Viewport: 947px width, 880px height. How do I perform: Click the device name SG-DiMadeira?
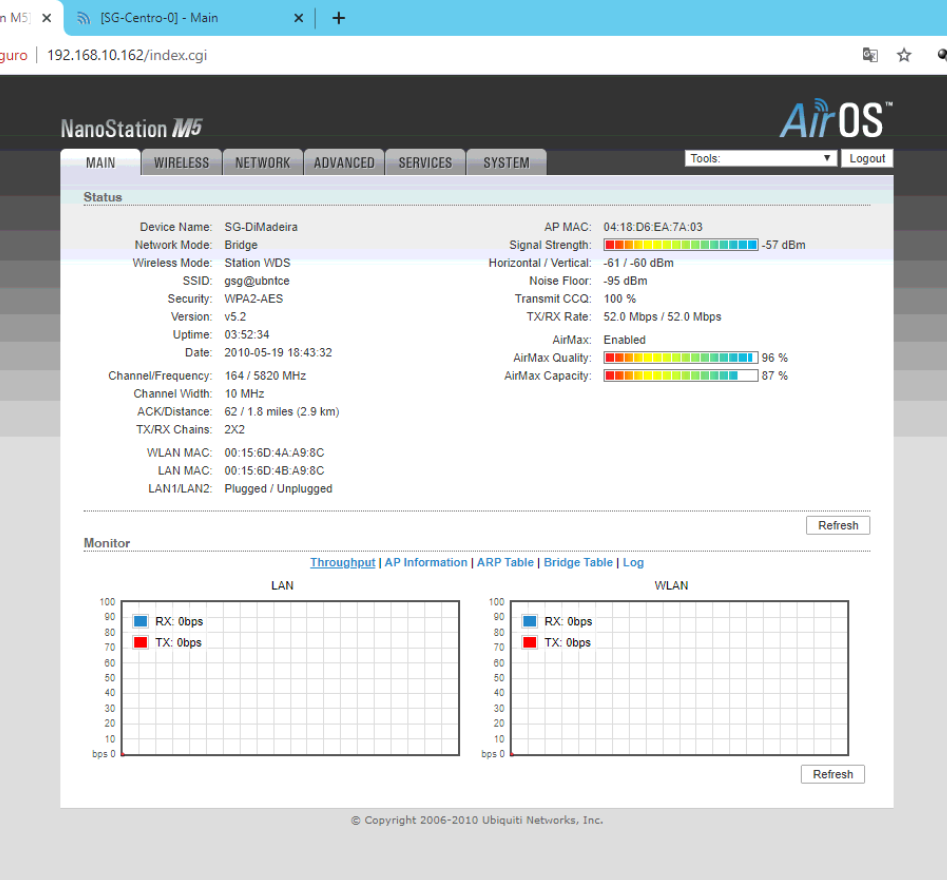[x=261, y=227]
